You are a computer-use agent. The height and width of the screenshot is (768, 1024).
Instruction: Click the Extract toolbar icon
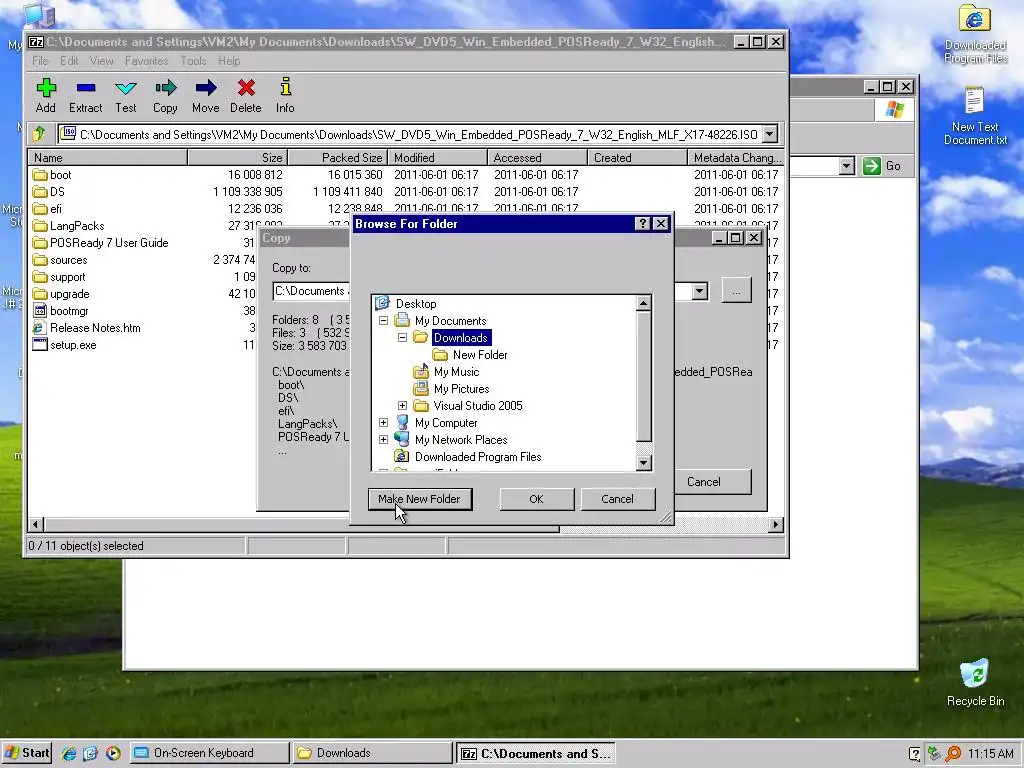86,95
